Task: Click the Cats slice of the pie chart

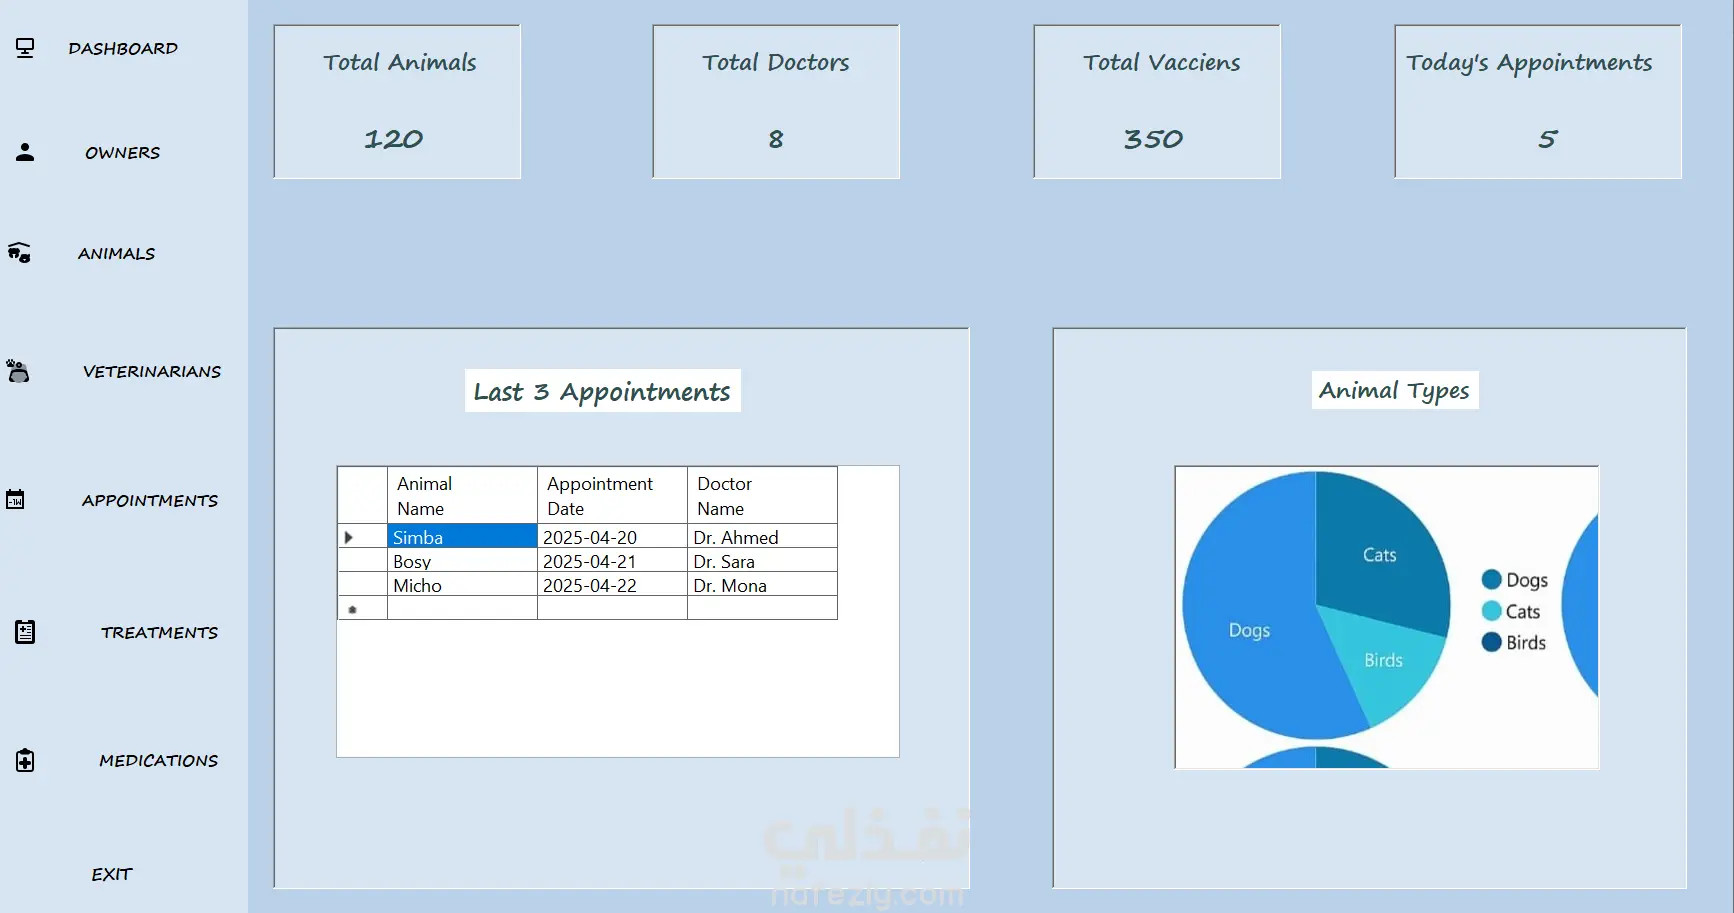Action: (1380, 554)
